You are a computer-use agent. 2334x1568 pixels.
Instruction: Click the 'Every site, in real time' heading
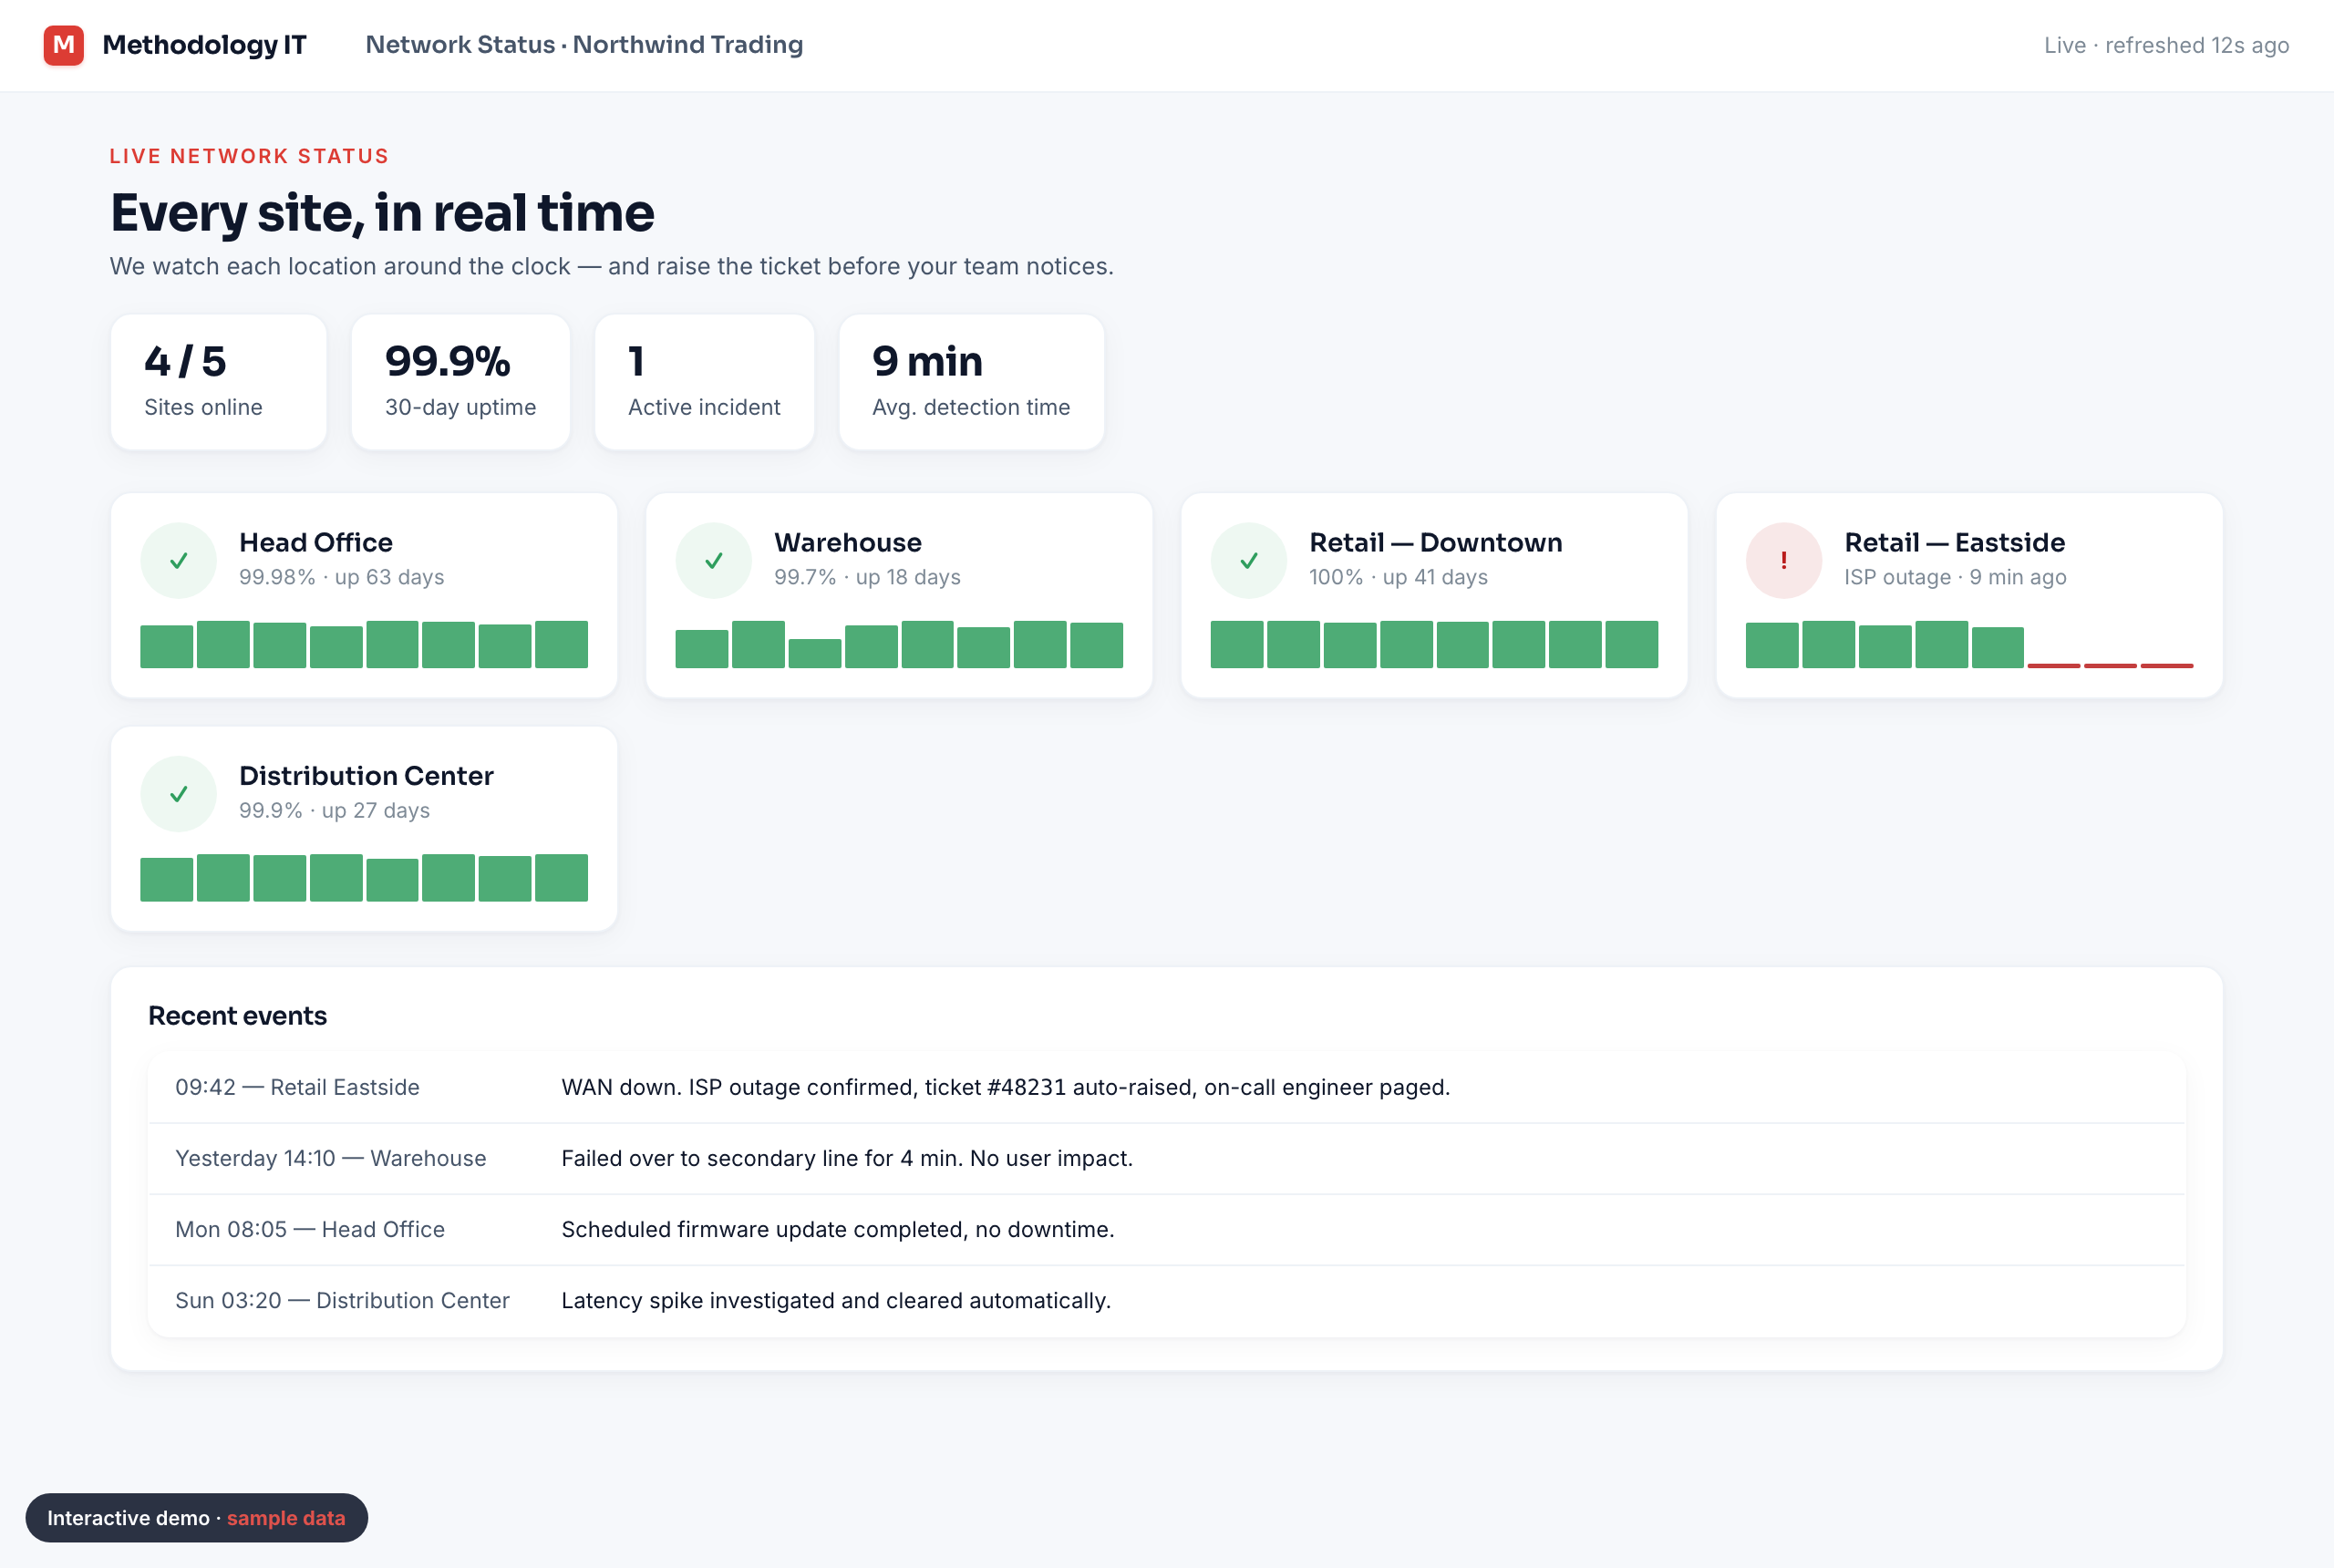[x=382, y=213]
